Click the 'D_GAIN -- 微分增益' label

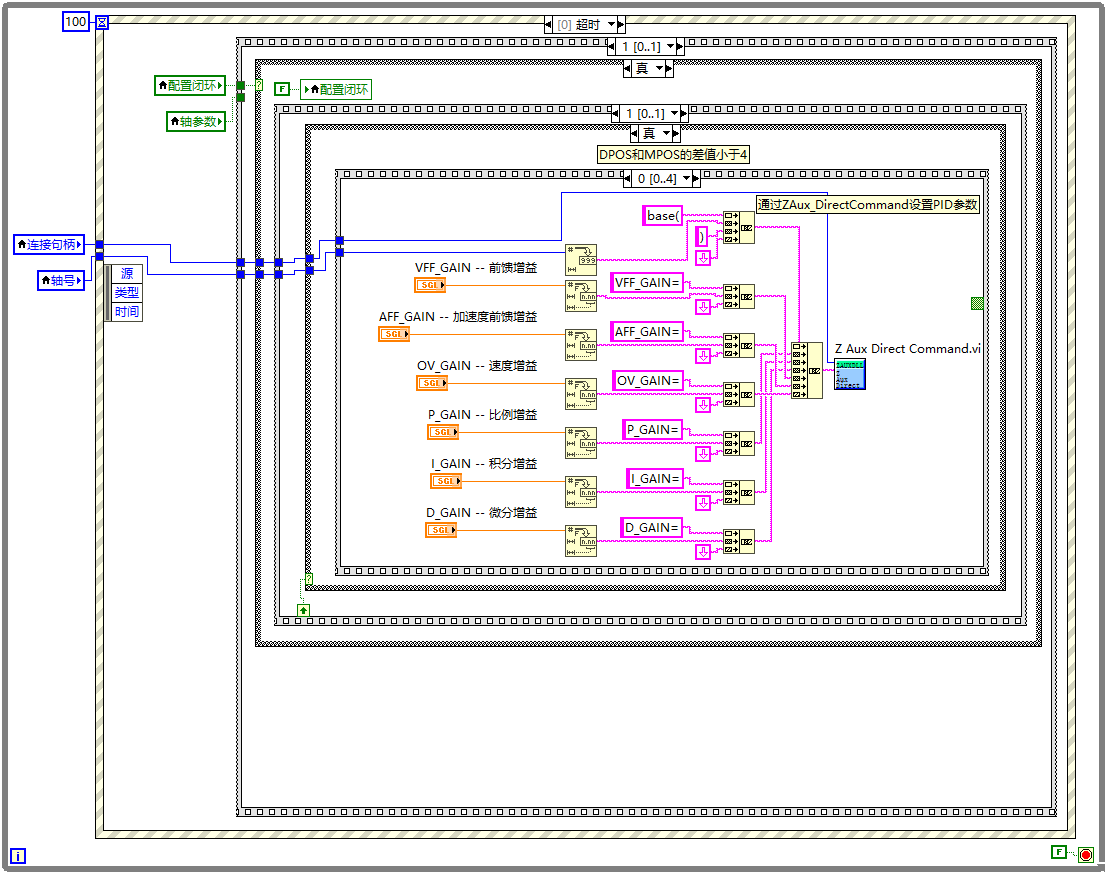(481, 513)
